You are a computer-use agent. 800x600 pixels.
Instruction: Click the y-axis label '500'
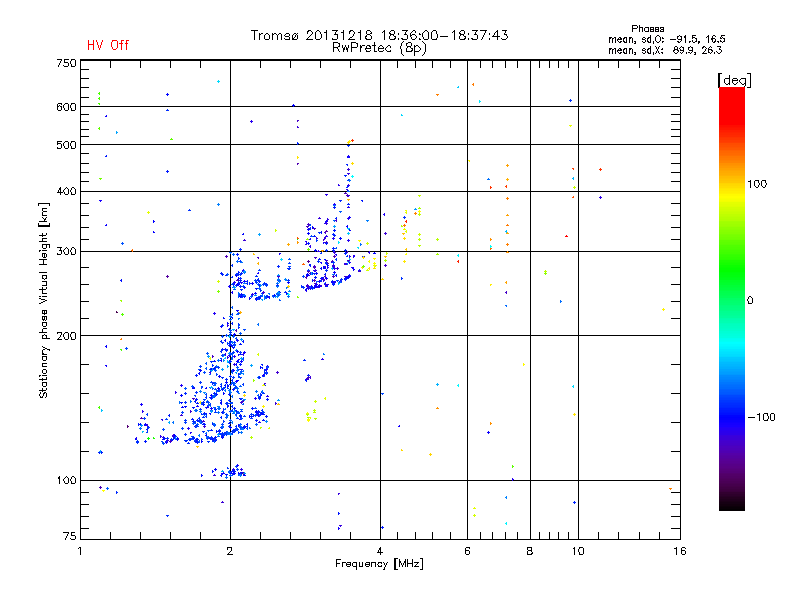coord(66,145)
